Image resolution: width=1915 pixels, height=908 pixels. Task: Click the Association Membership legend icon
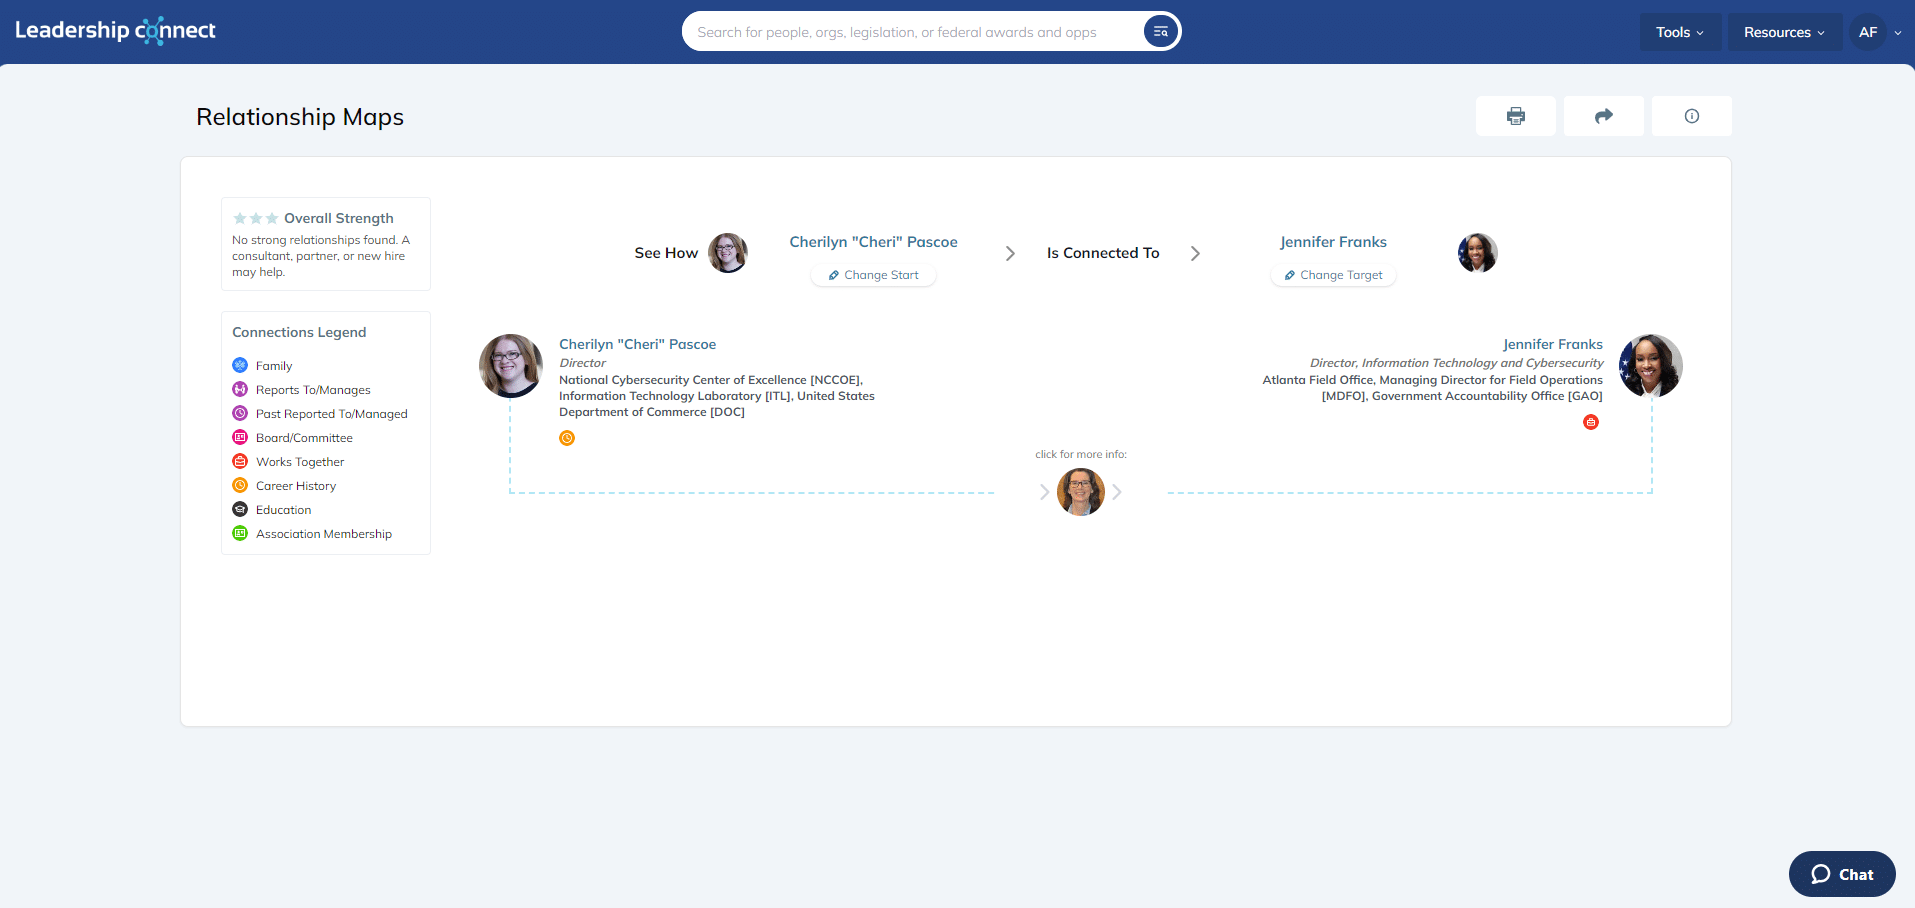click(240, 533)
